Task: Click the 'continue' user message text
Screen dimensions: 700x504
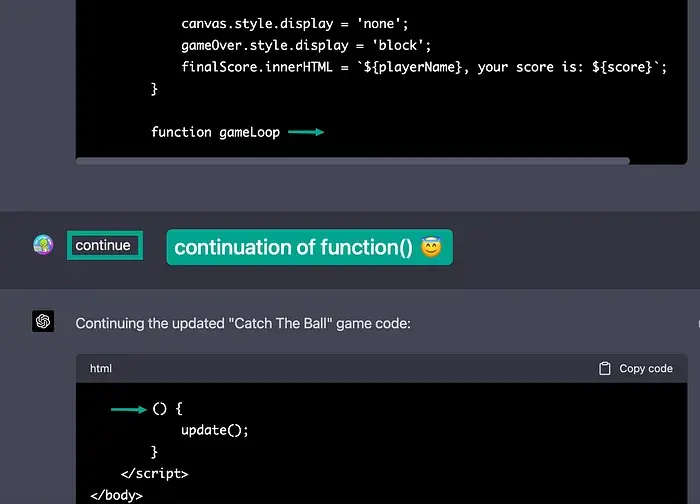Action: point(103,245)
